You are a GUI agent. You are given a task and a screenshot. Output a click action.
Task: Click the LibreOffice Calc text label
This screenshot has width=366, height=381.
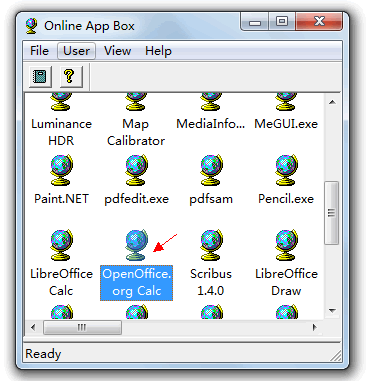pyautogui.click(x=61, y=282)
